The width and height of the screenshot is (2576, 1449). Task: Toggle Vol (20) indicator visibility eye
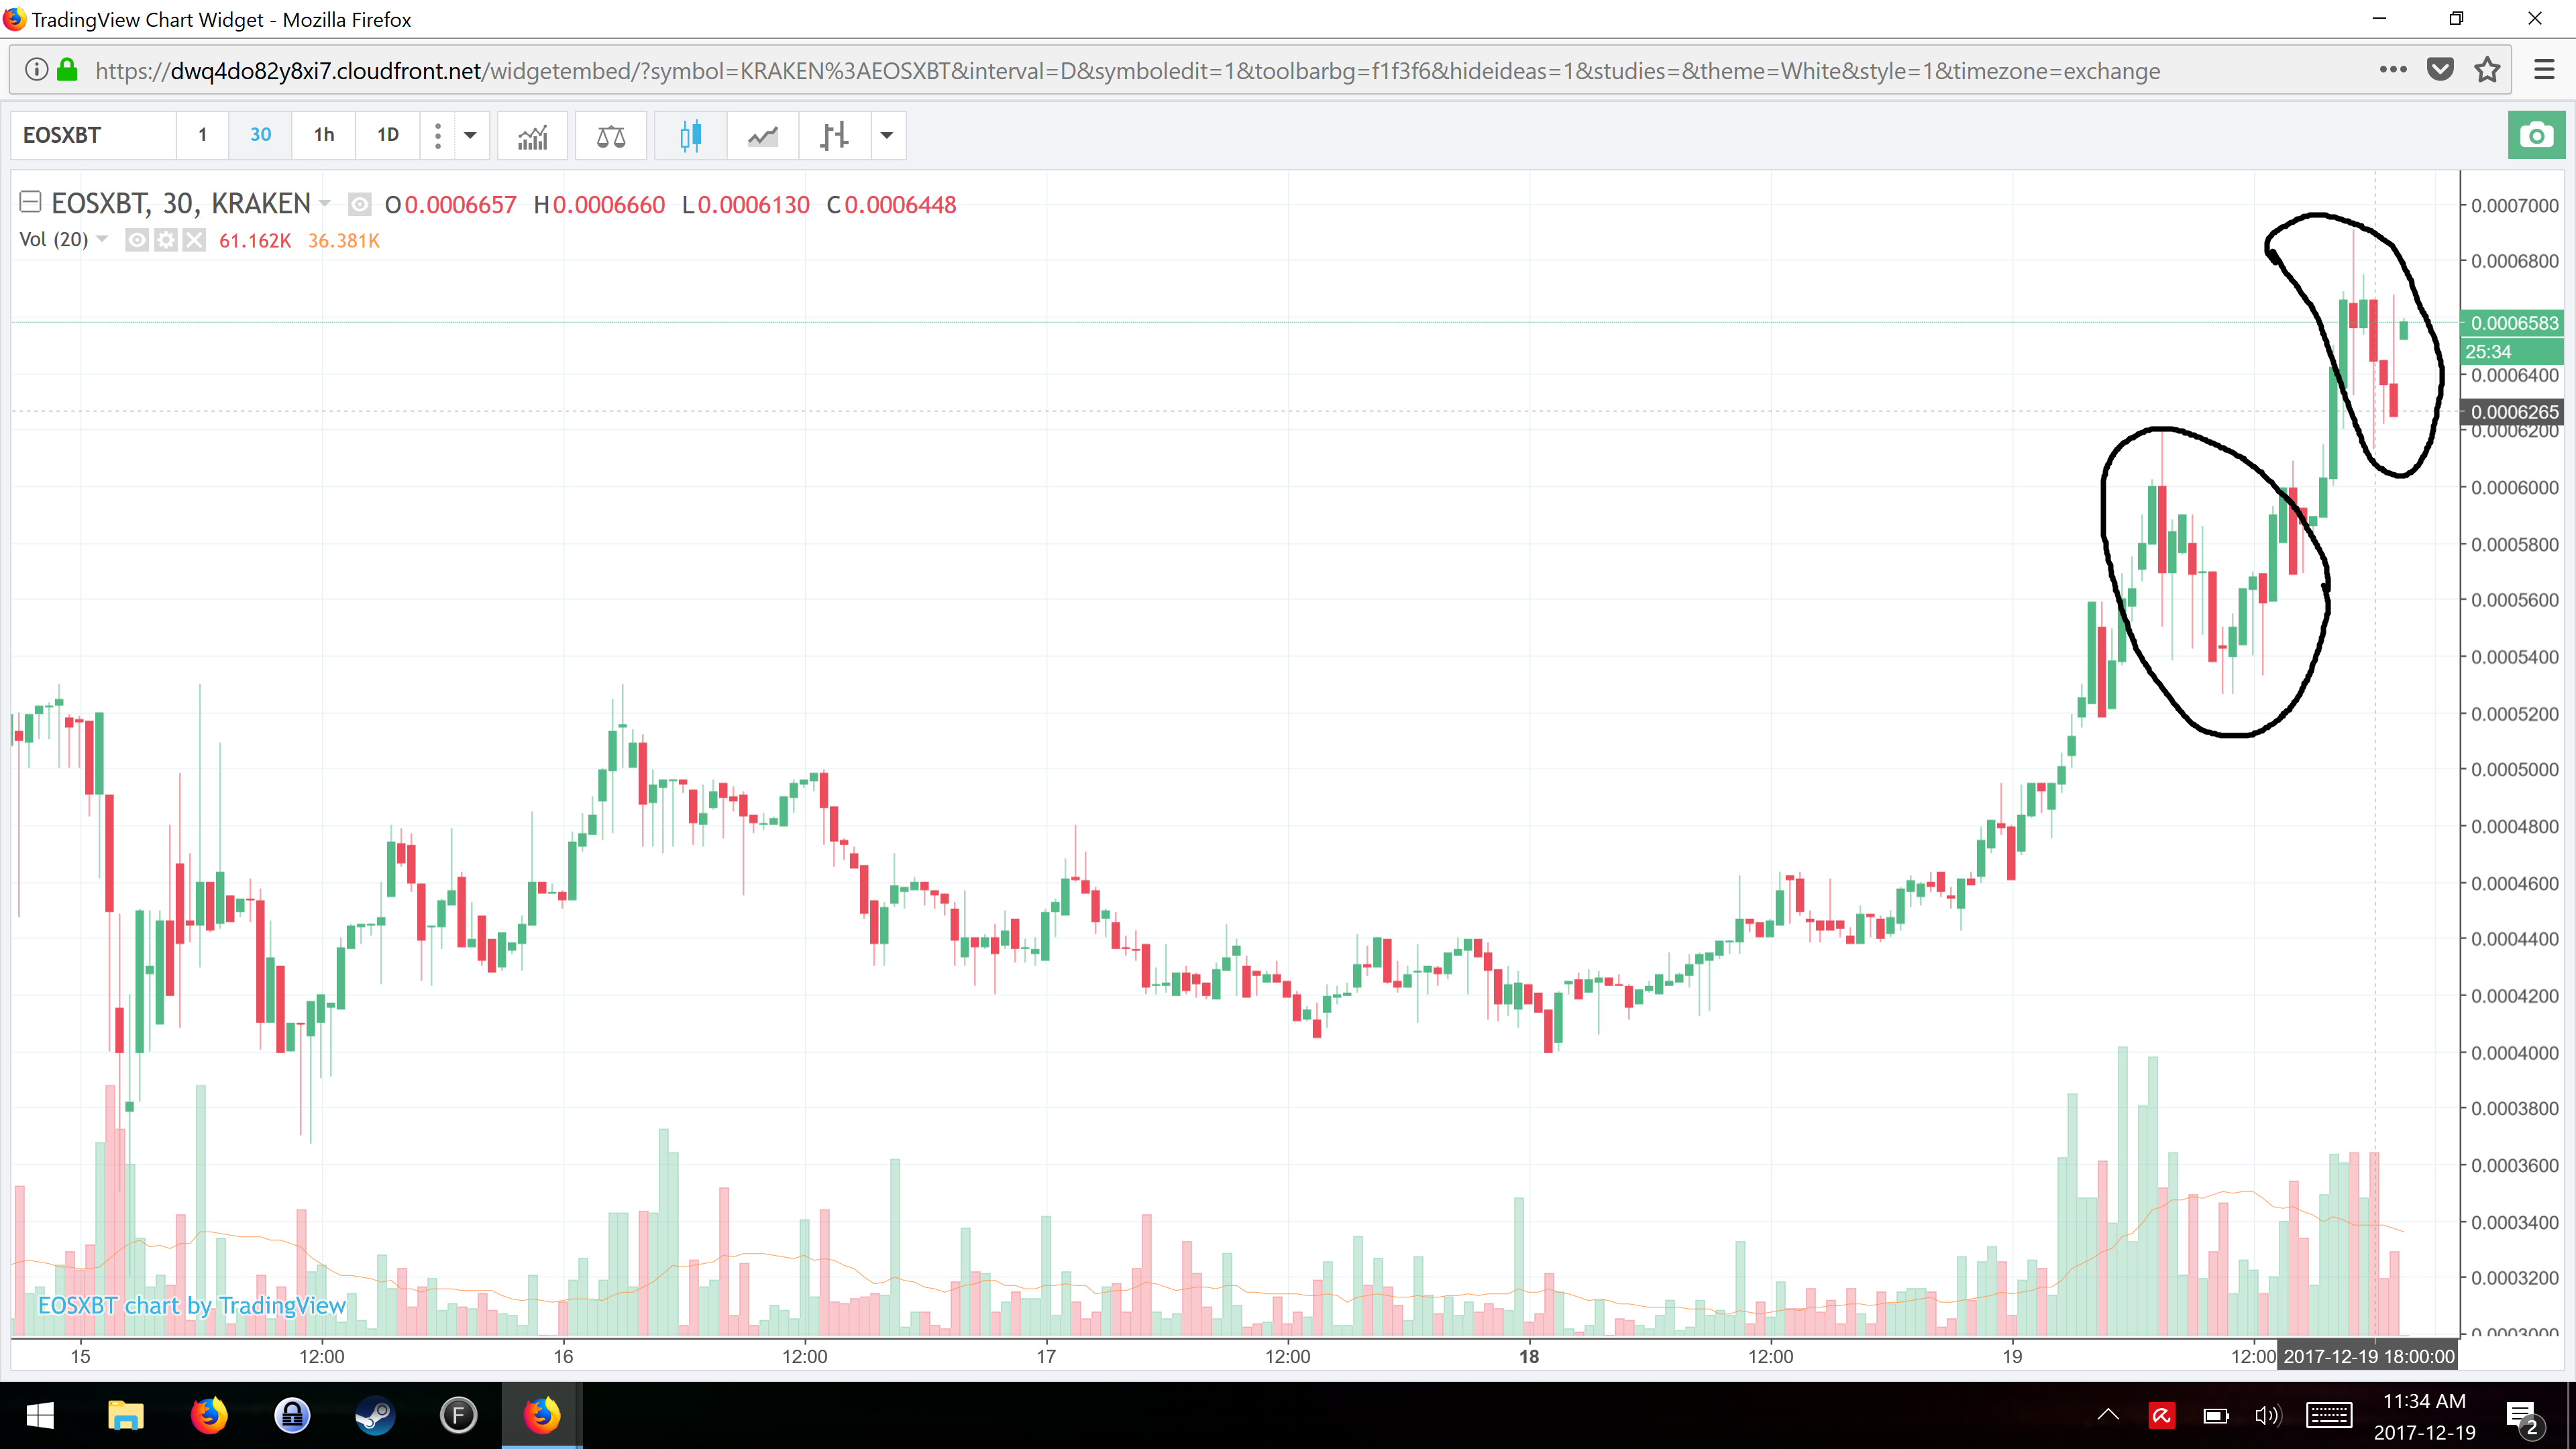pyautogui.click(x=137, y=240)
